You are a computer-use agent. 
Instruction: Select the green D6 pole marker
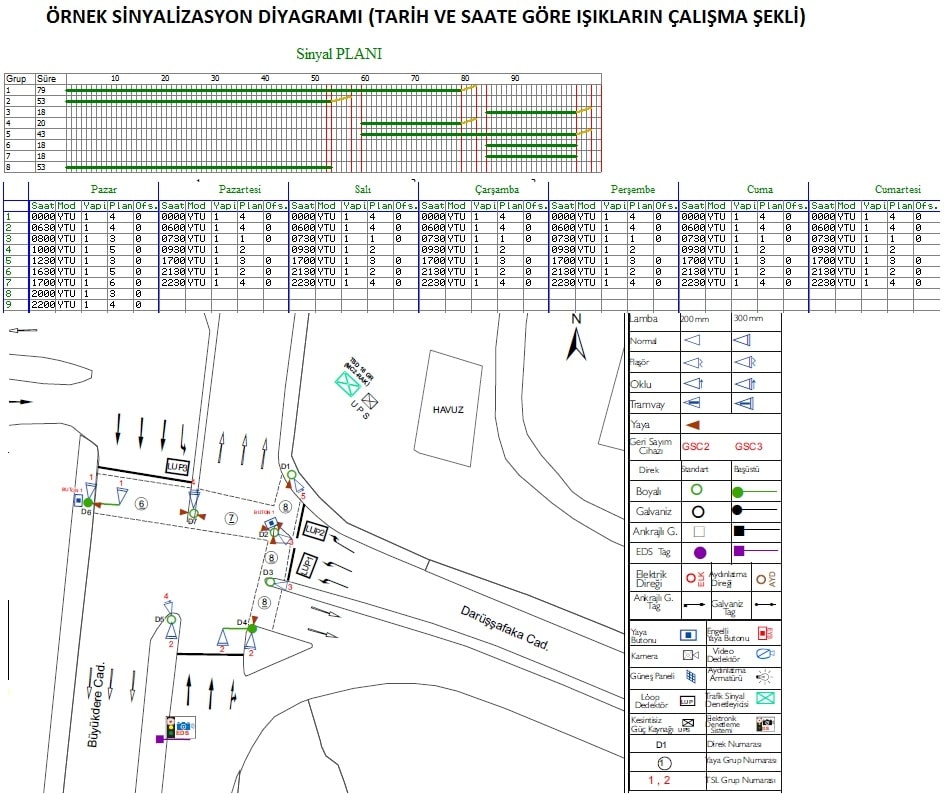click(x=88, y=503)
